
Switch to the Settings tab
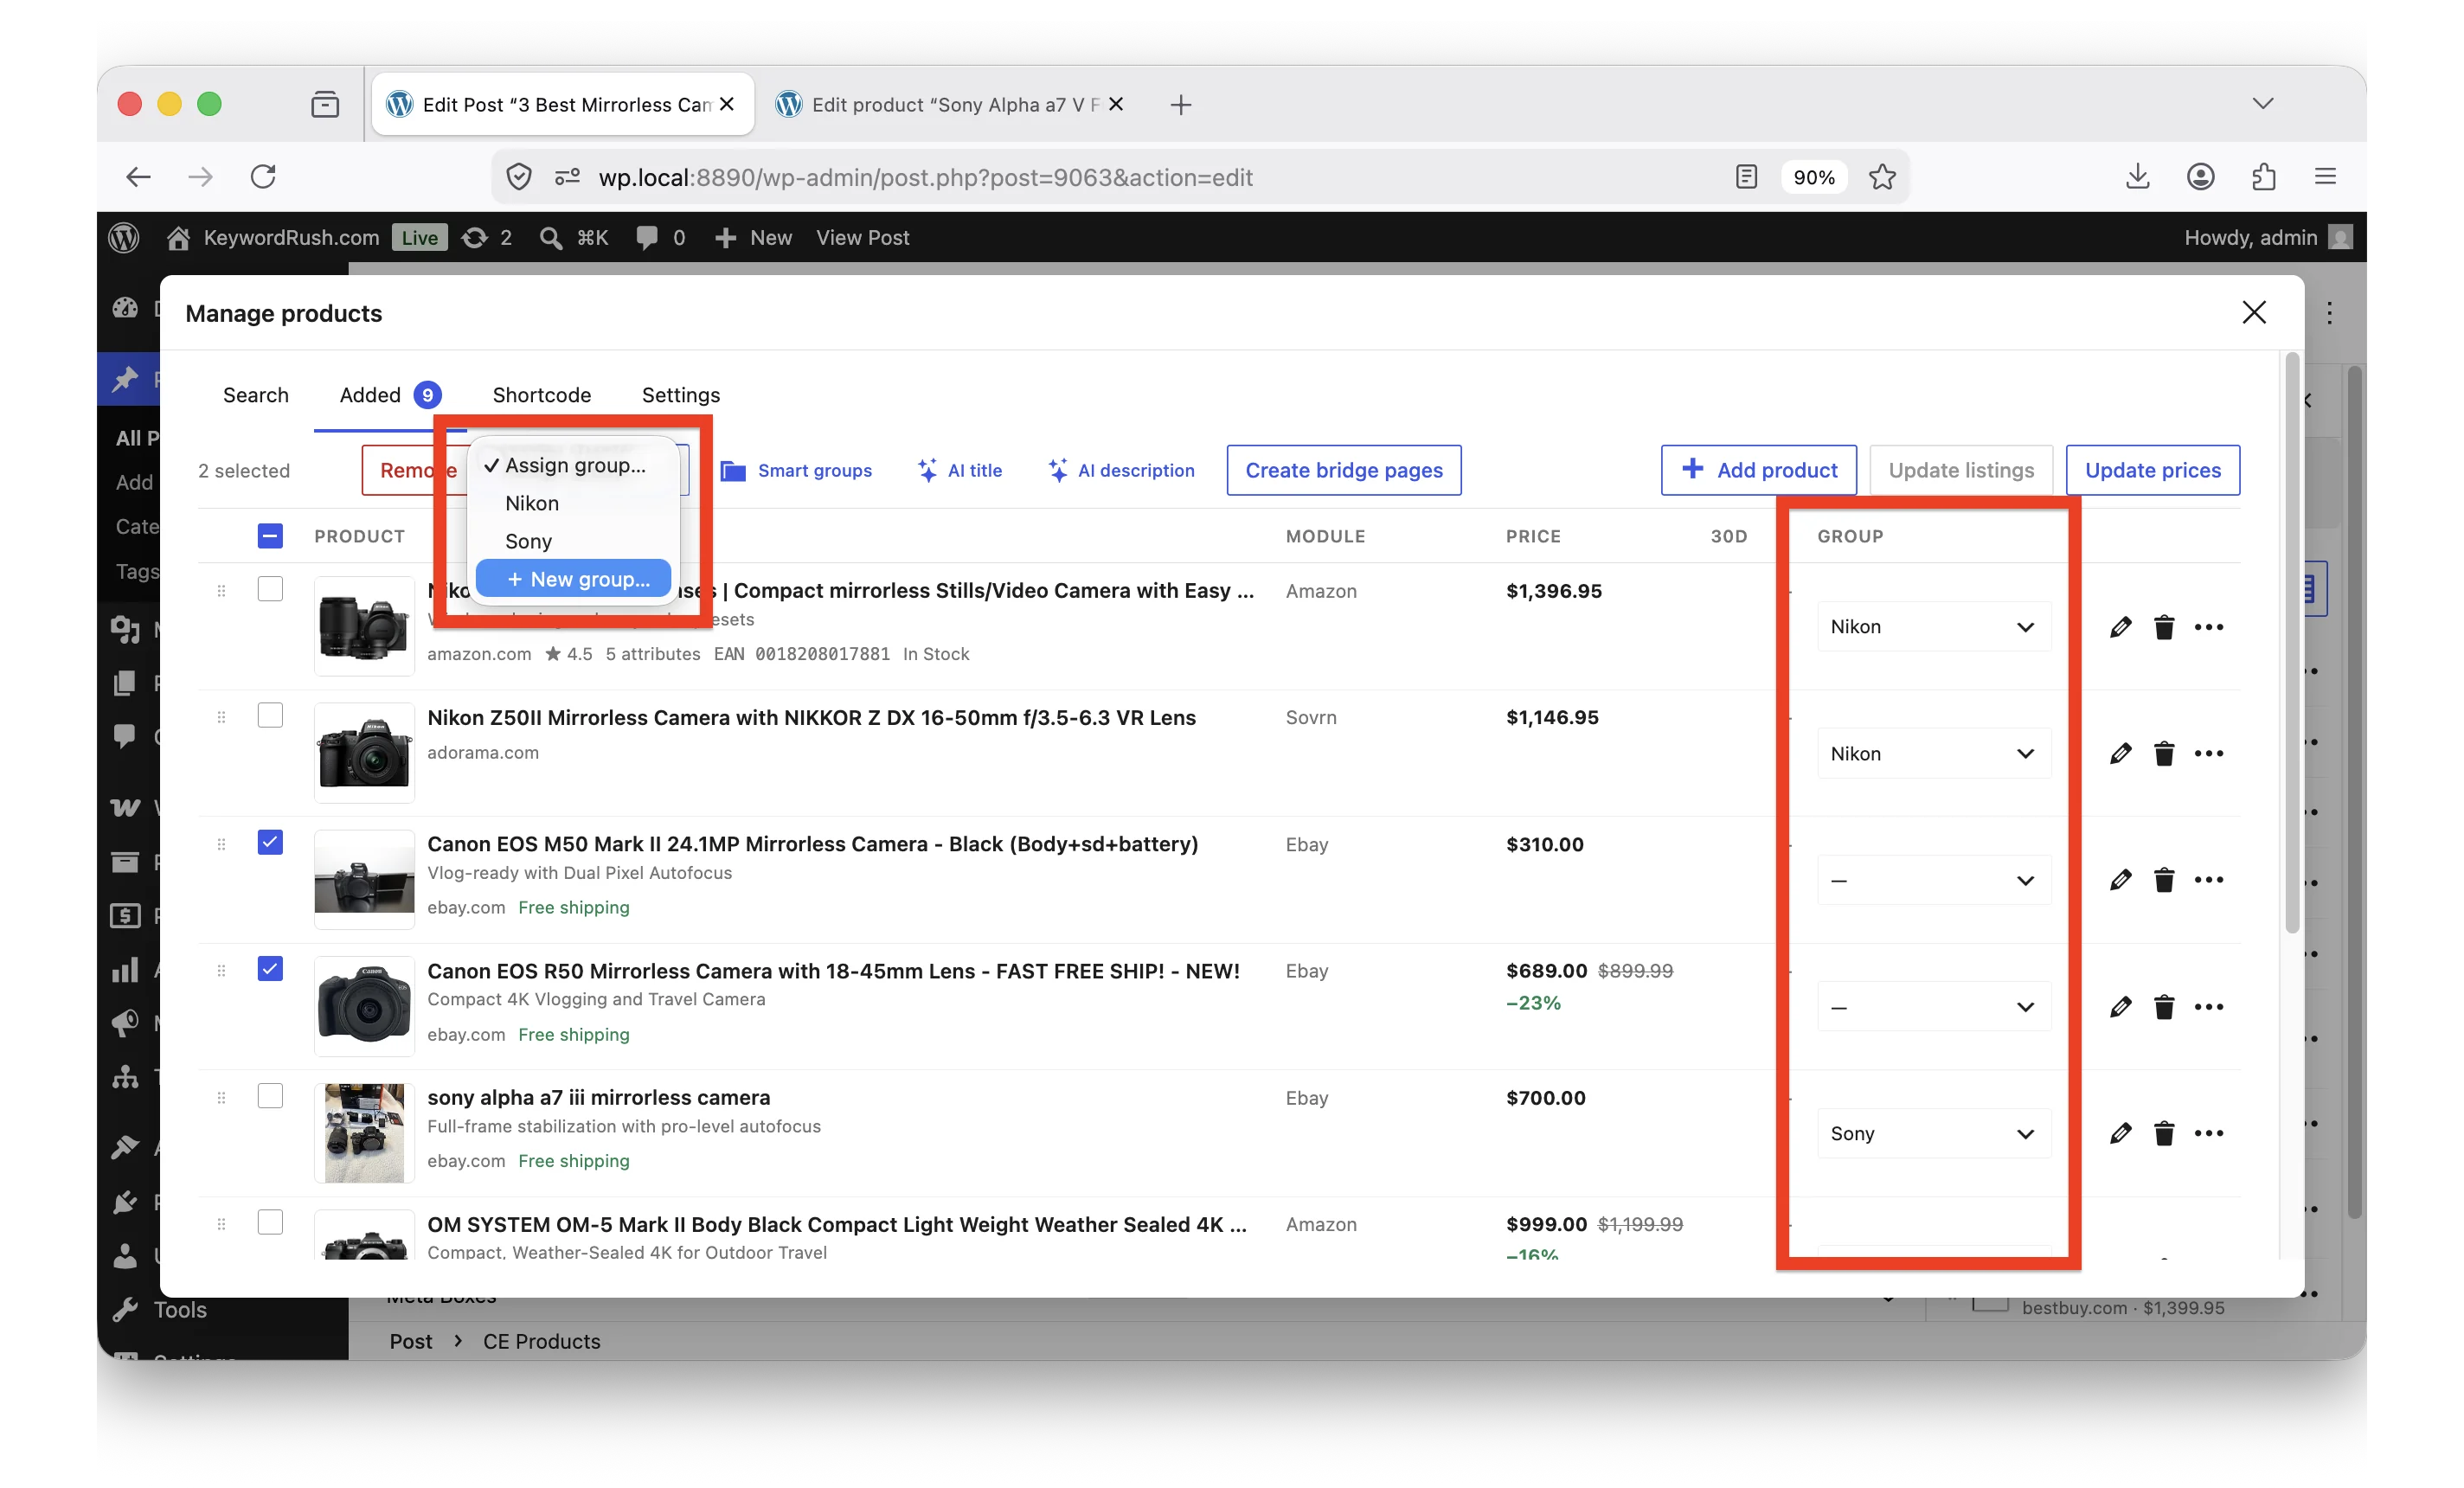[x=680, y=395]
